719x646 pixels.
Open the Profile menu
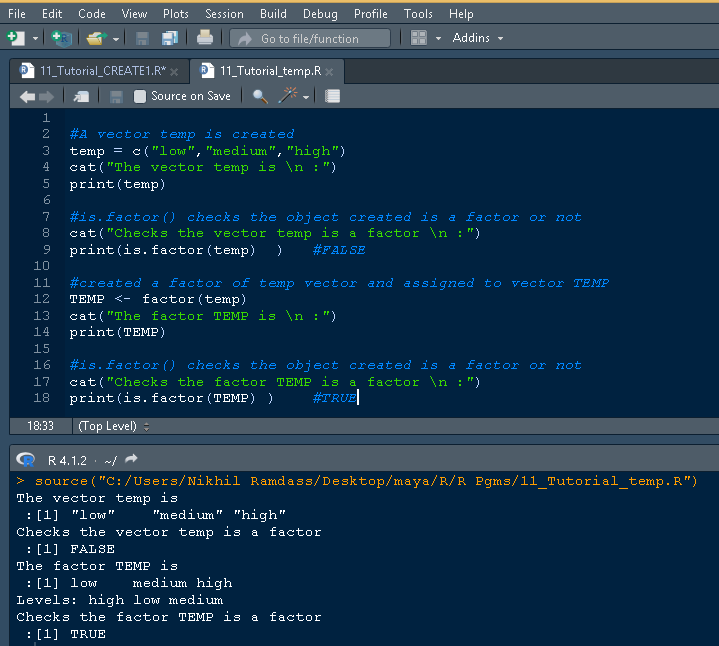click(x=371, y=14)
